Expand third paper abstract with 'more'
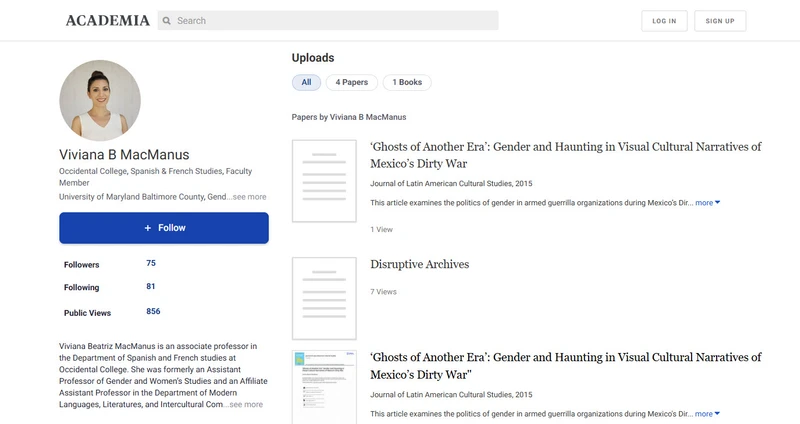The width and height of the screenshot is (800, 424). pyautogui.click(x=707, y=414)
